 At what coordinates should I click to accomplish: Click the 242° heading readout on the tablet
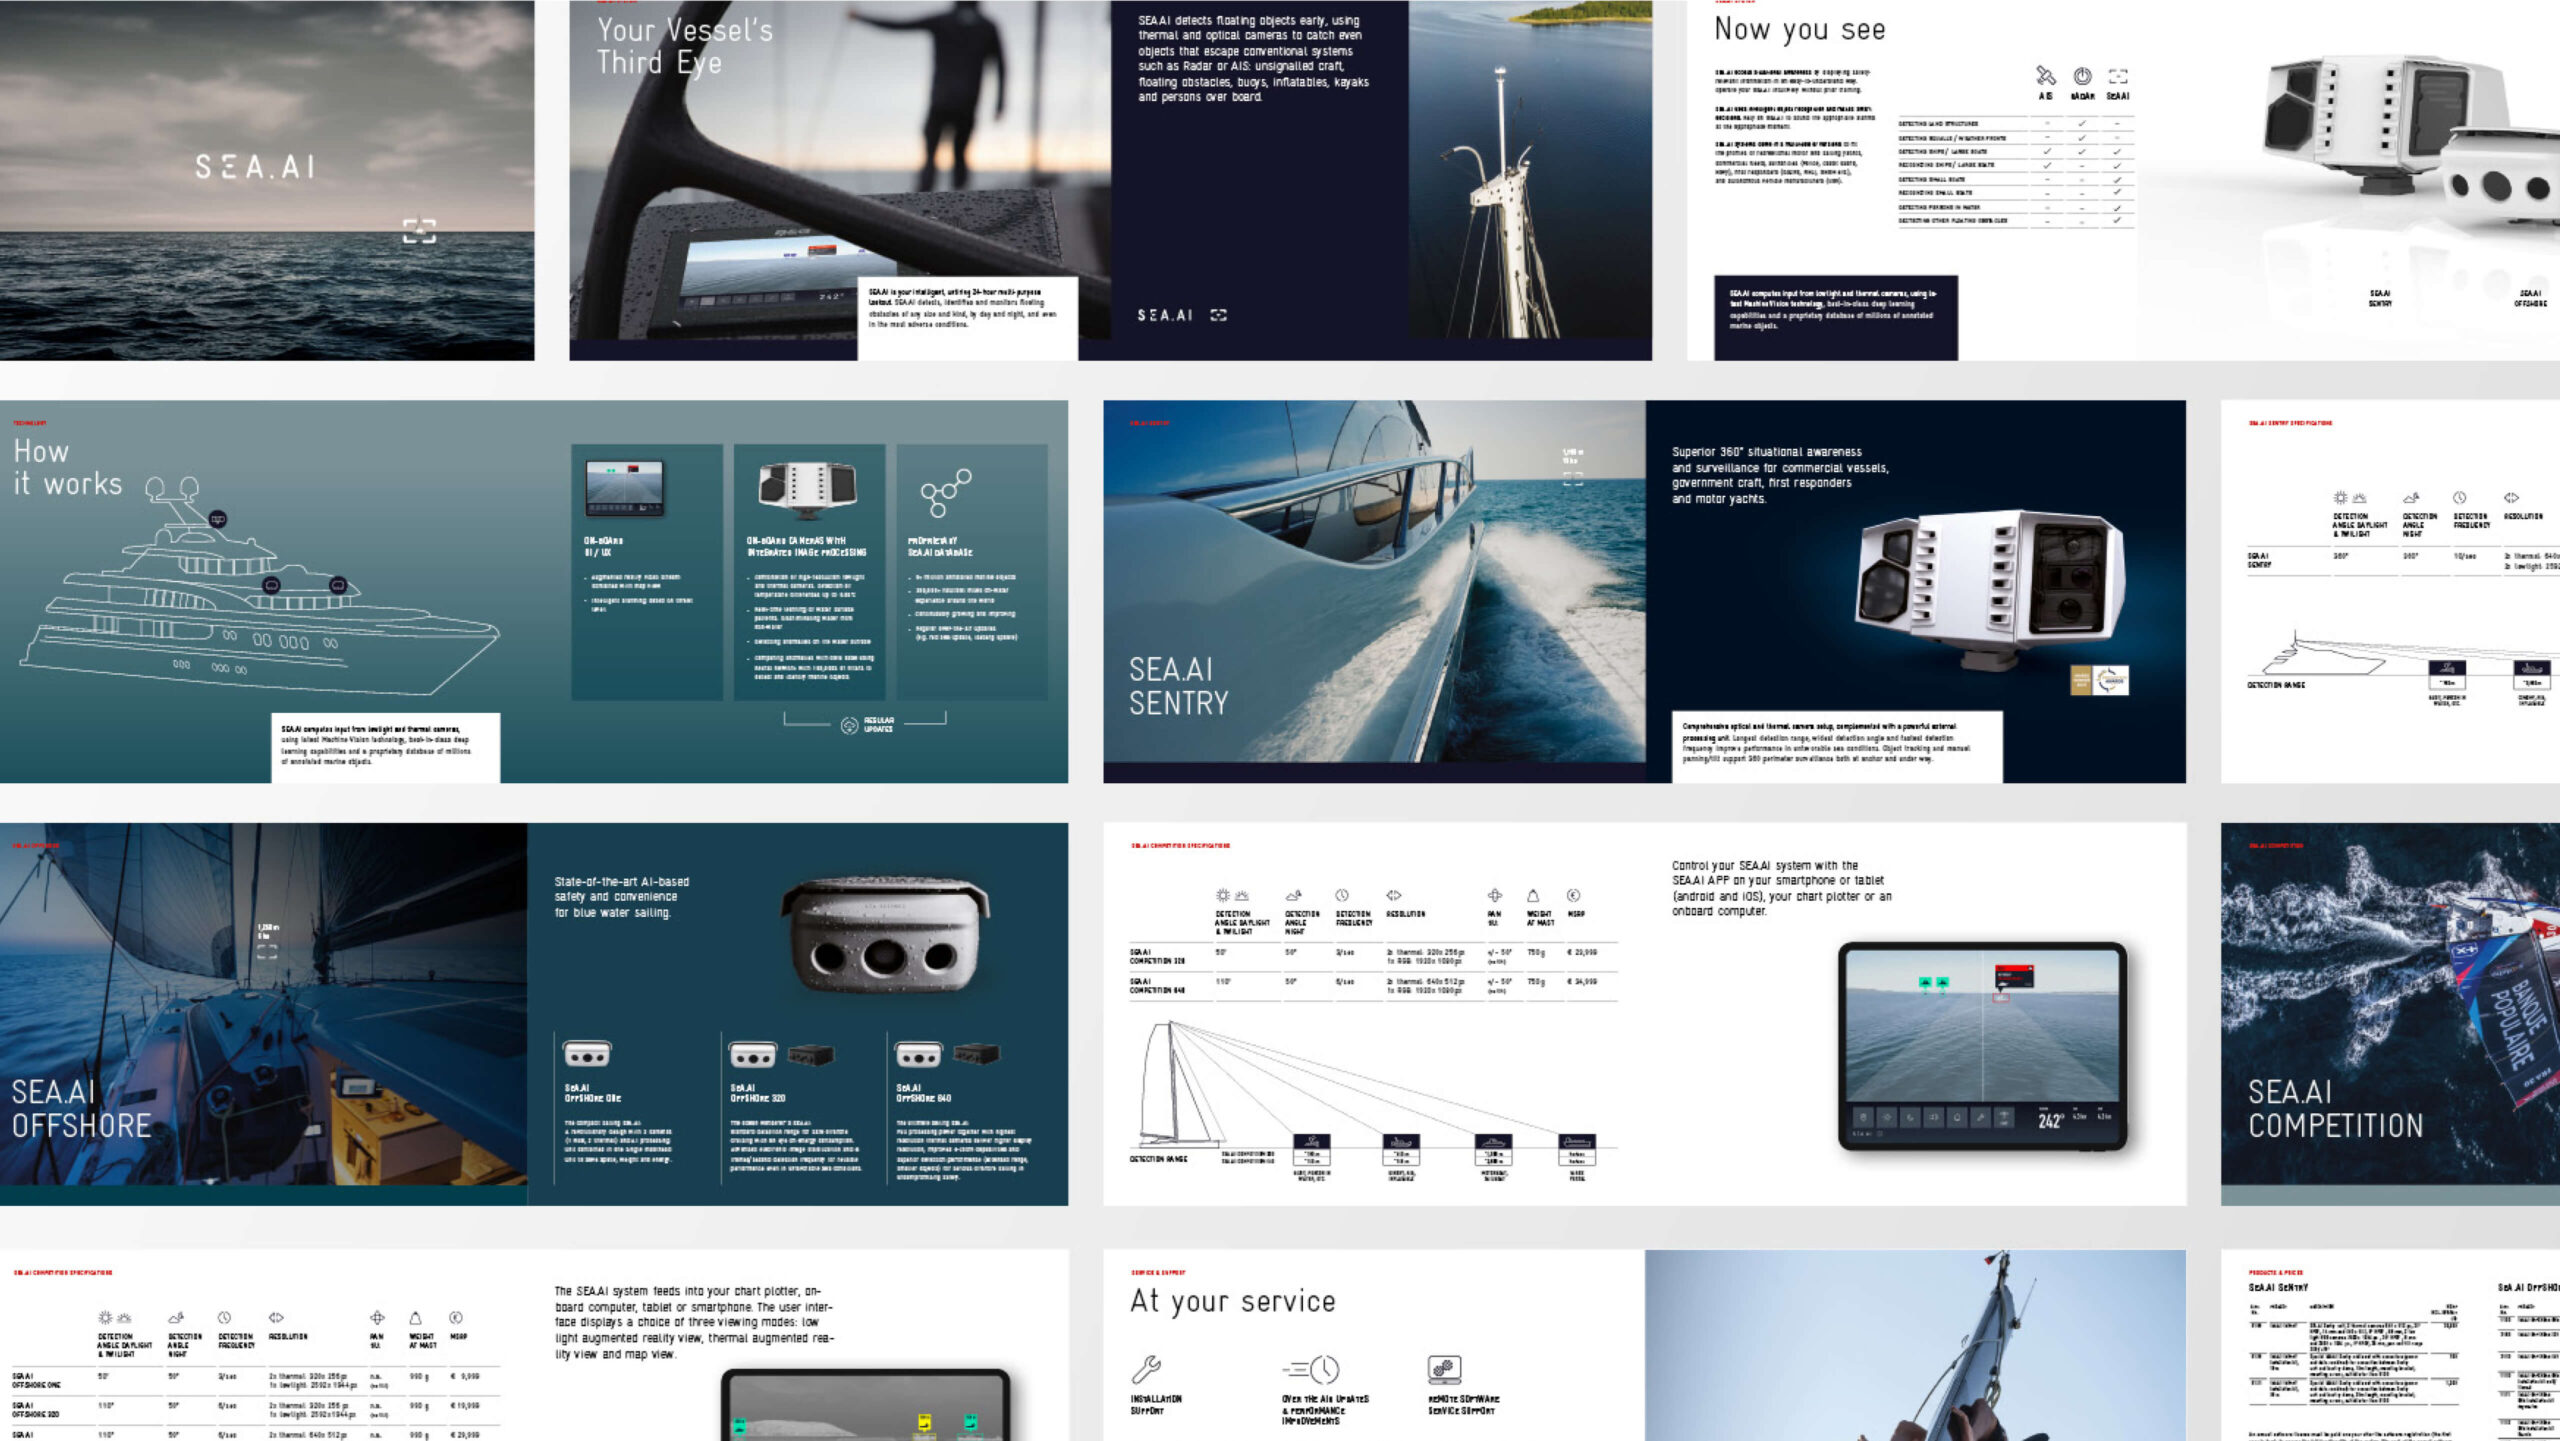tap(2050, 1121)
